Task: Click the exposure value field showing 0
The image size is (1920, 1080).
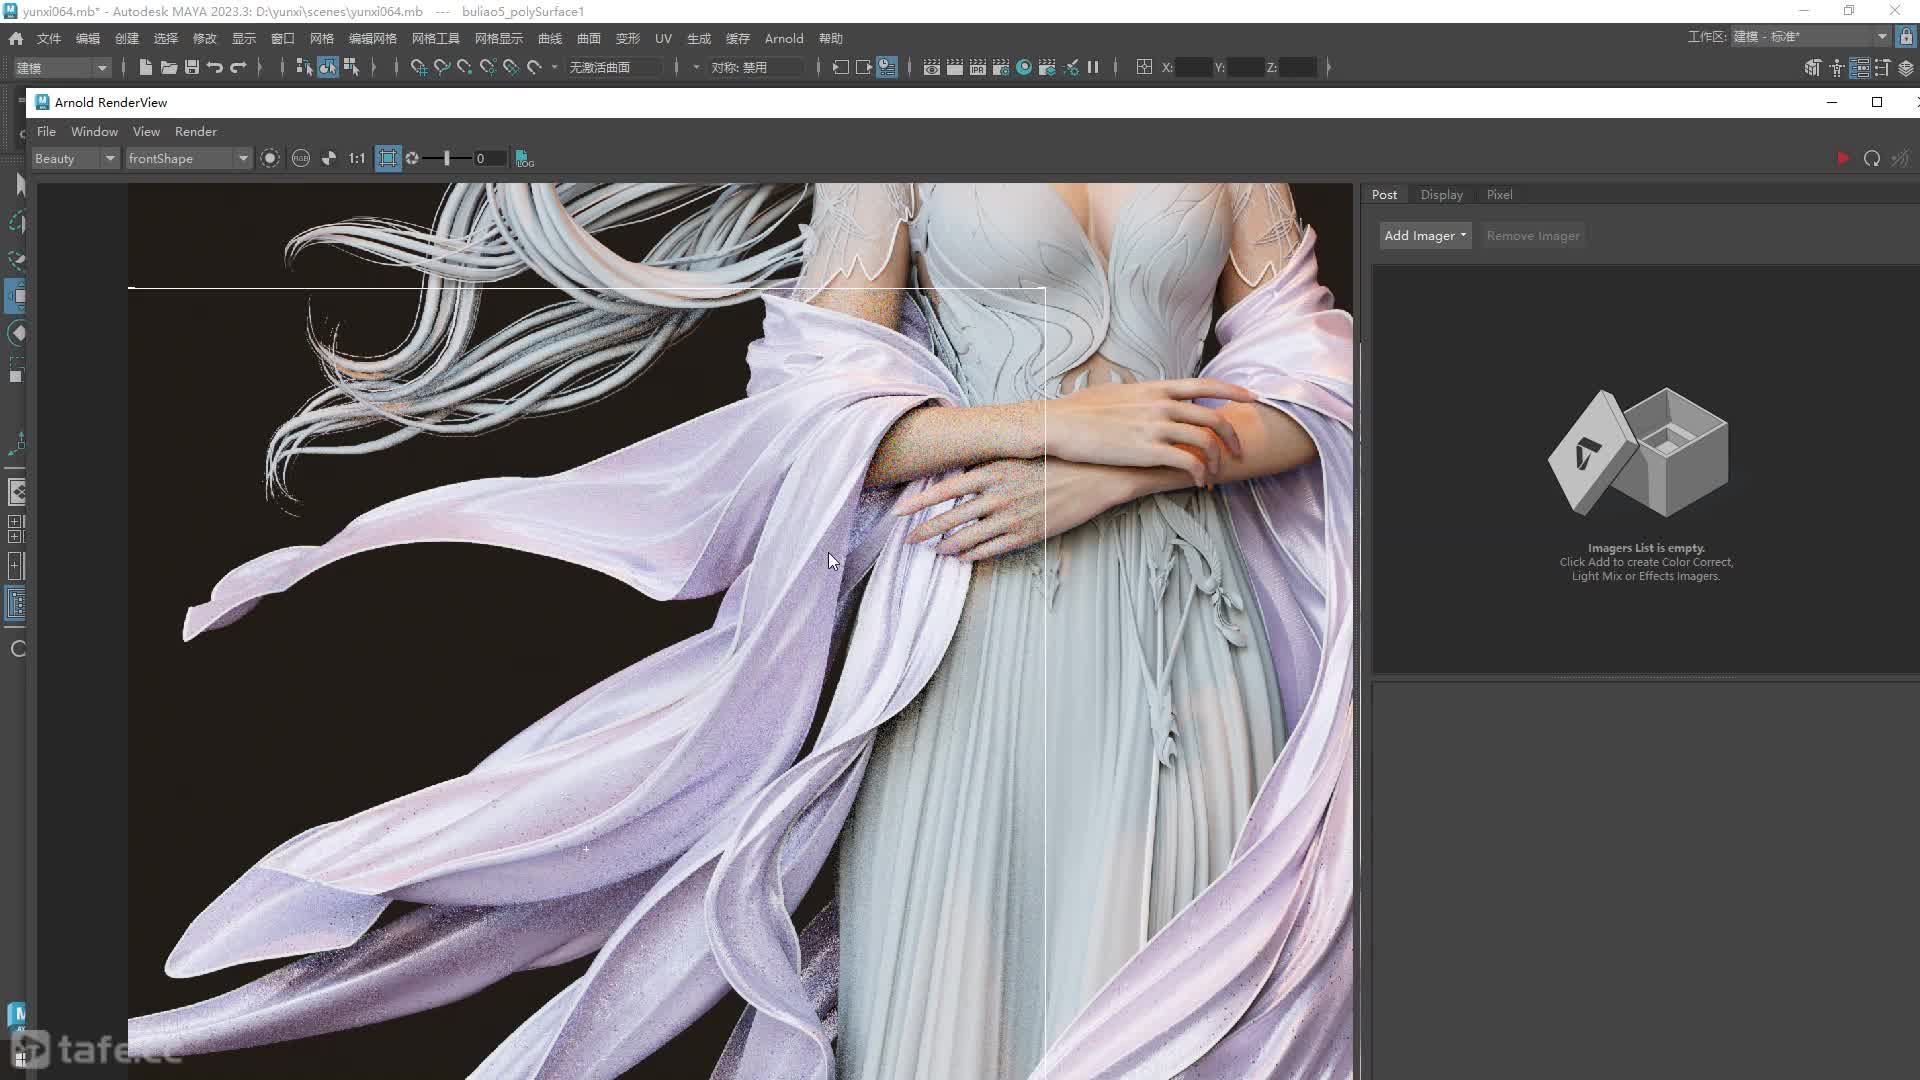Action: [489, 158]
